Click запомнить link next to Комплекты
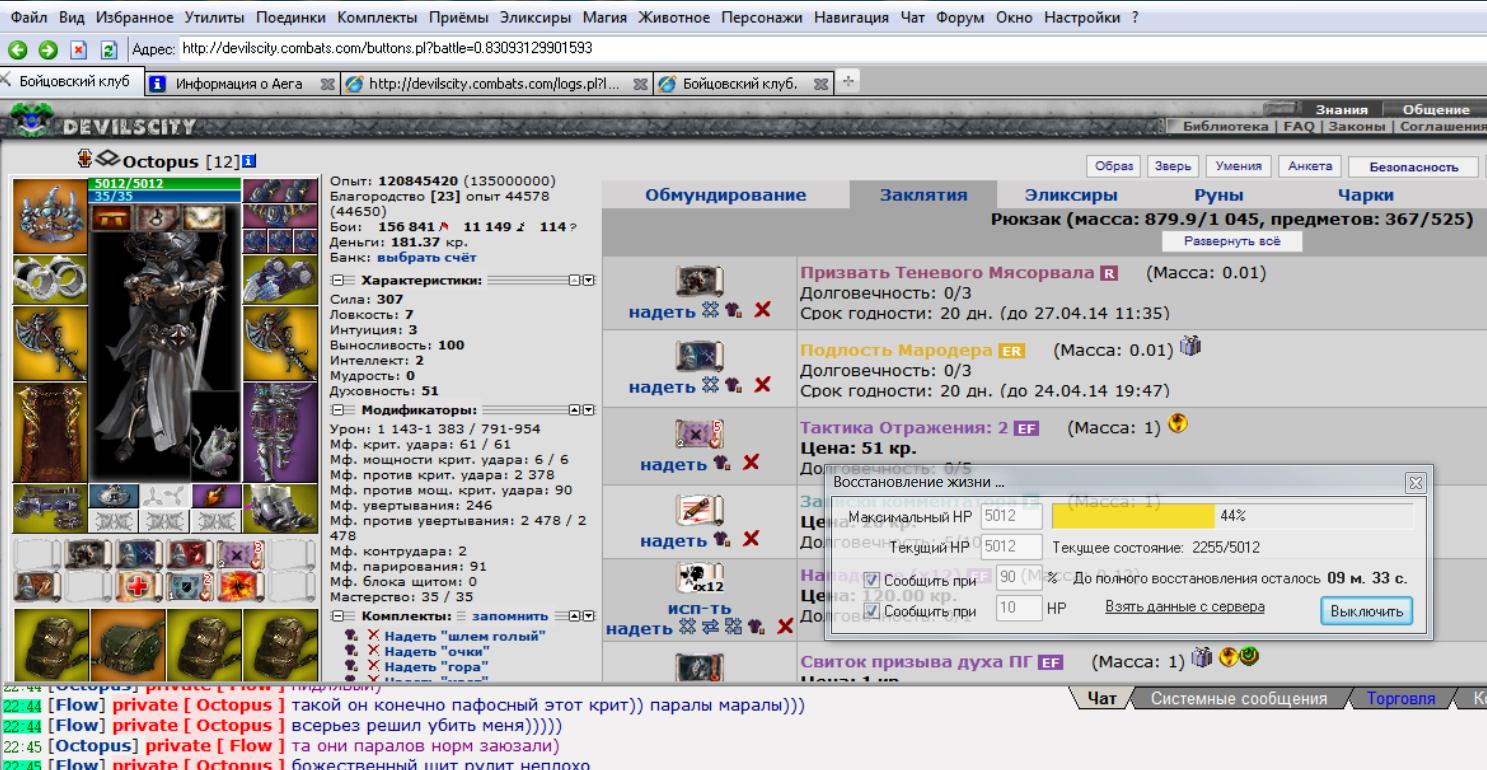Screen dimensions: 1487x770 (510, 616)
